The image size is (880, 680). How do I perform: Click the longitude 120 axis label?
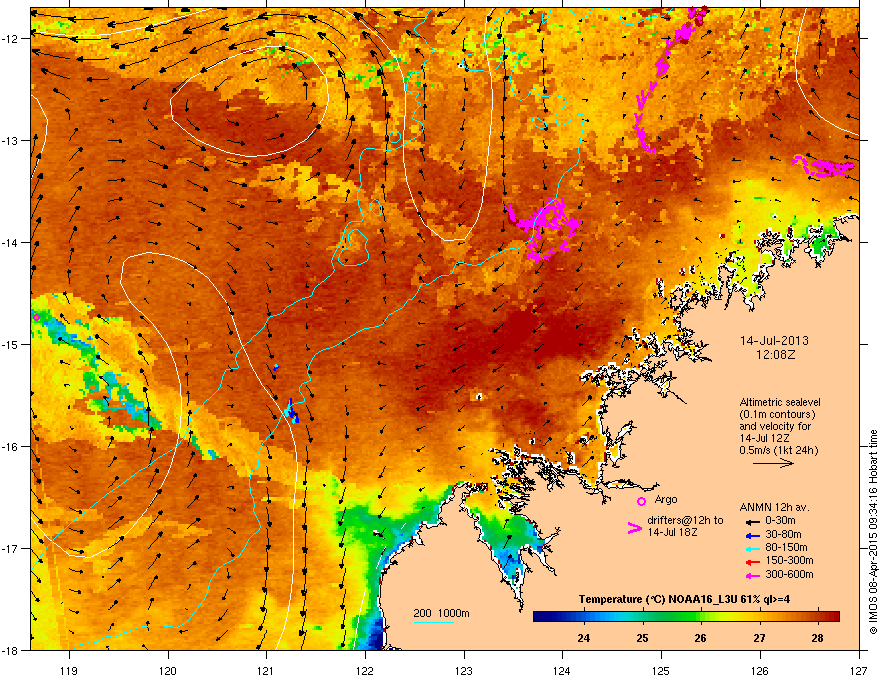168,670
